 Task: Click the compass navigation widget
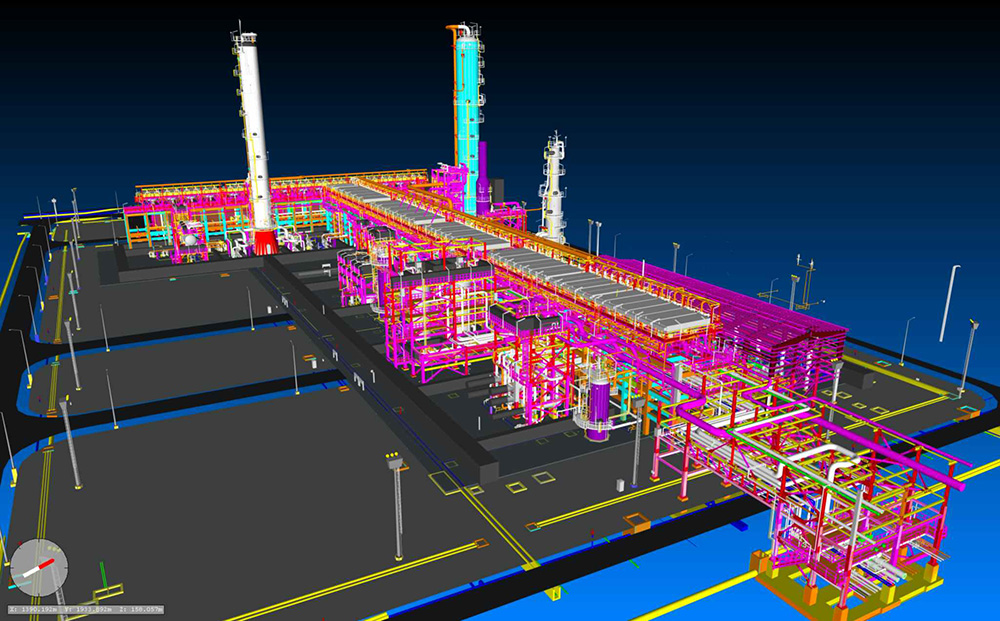click(x=39, y=565)
